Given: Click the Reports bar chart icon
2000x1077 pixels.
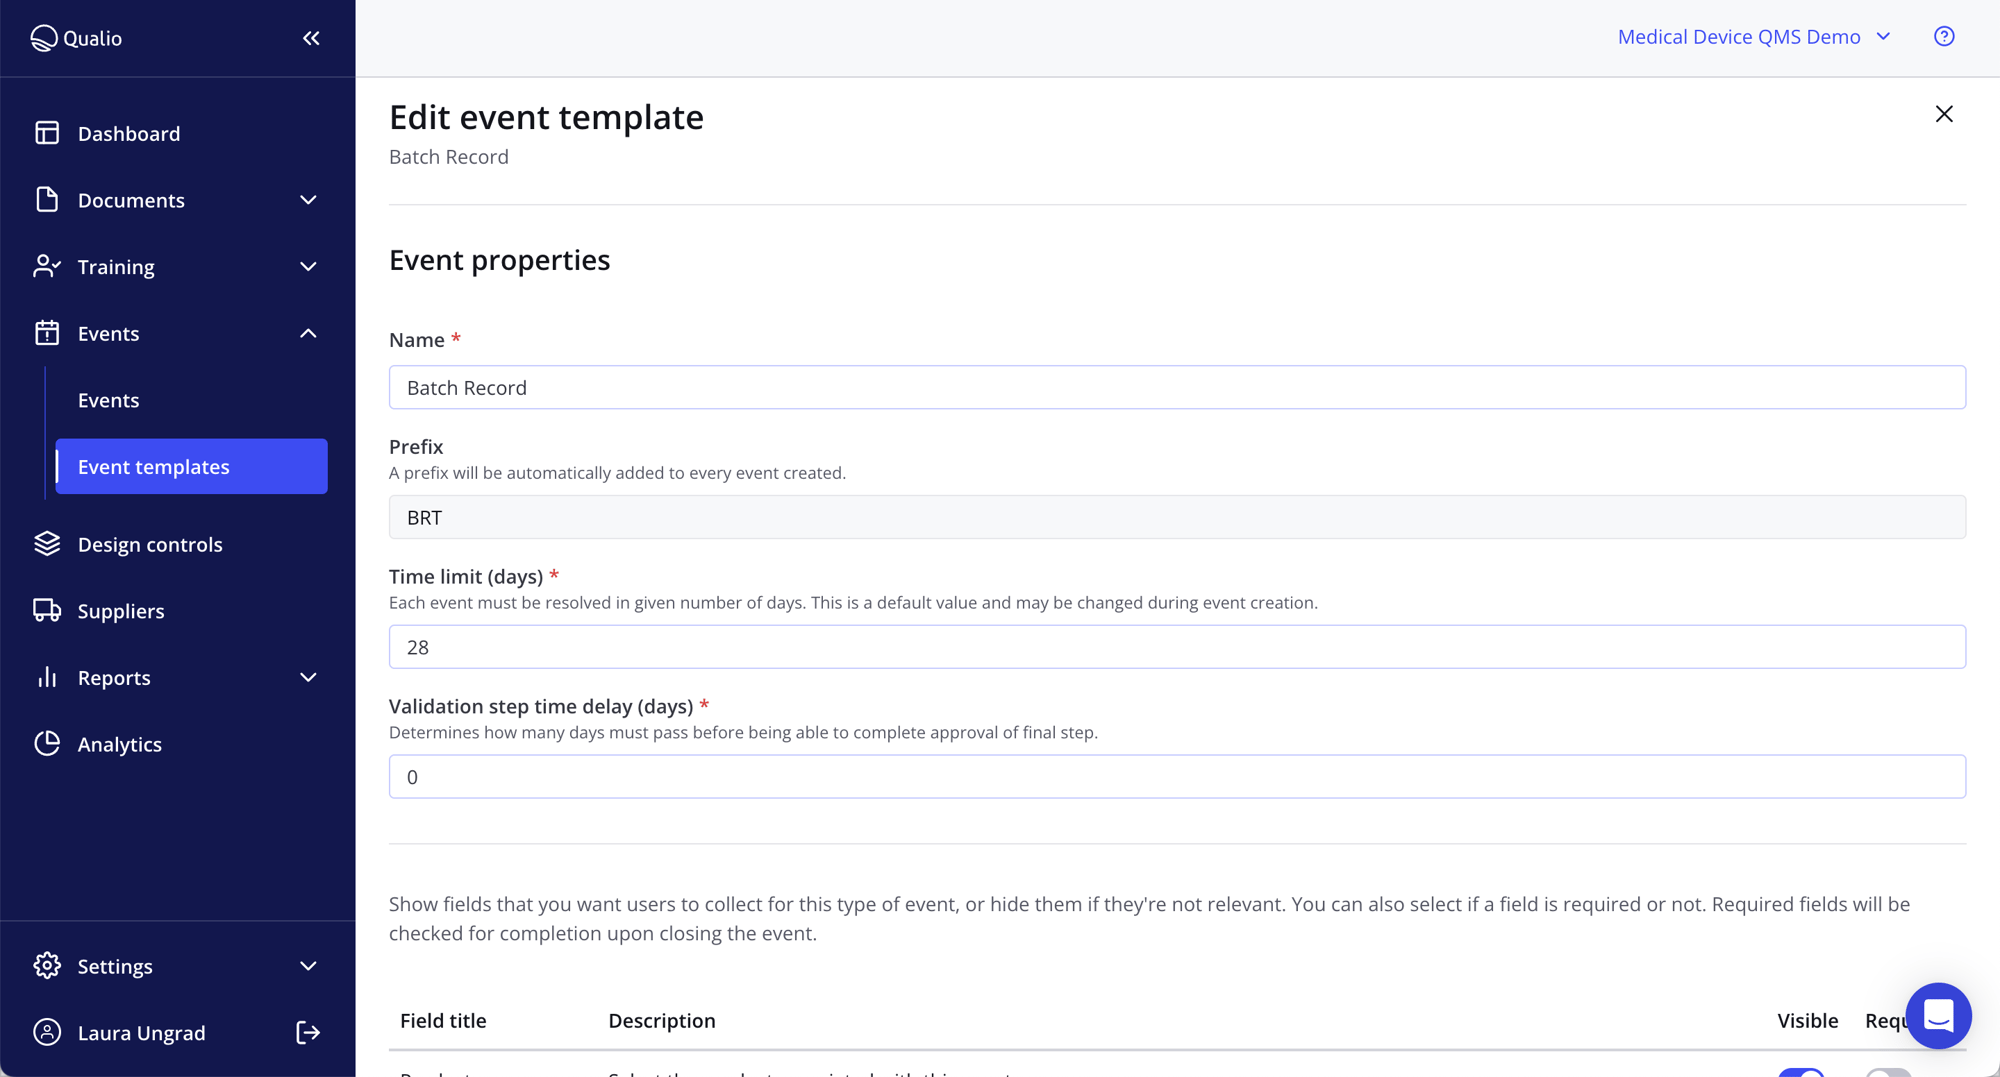Looking at the screenshot, I should 47,677.
